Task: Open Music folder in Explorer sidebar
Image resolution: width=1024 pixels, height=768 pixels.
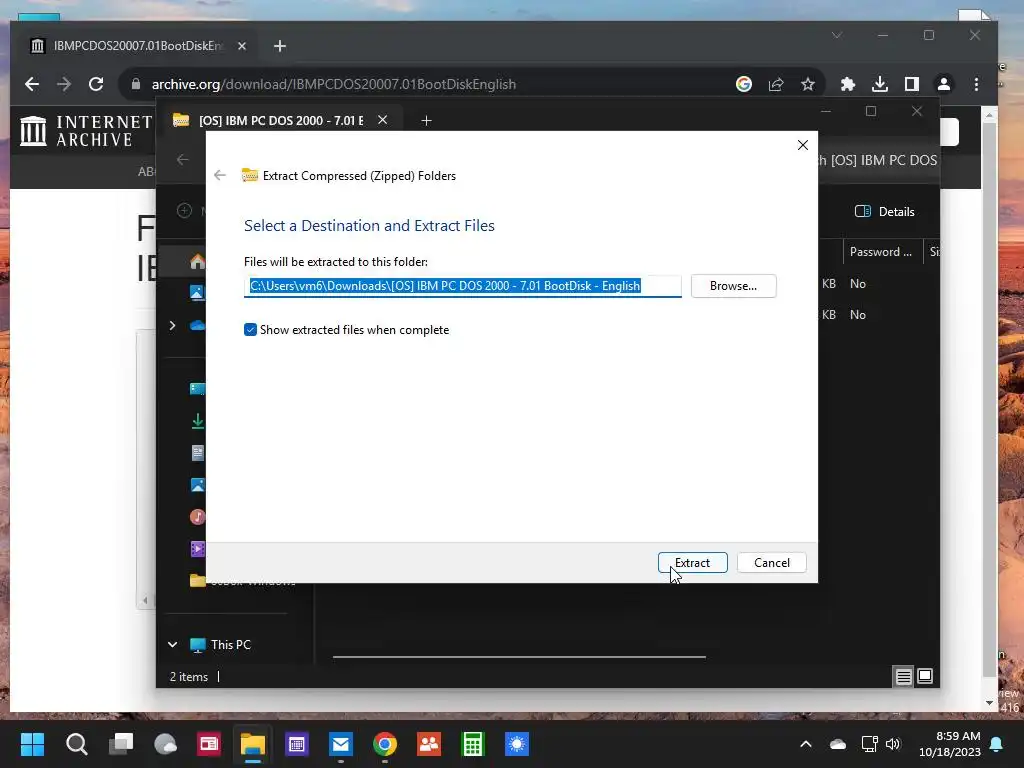Action: click(197, 517)
